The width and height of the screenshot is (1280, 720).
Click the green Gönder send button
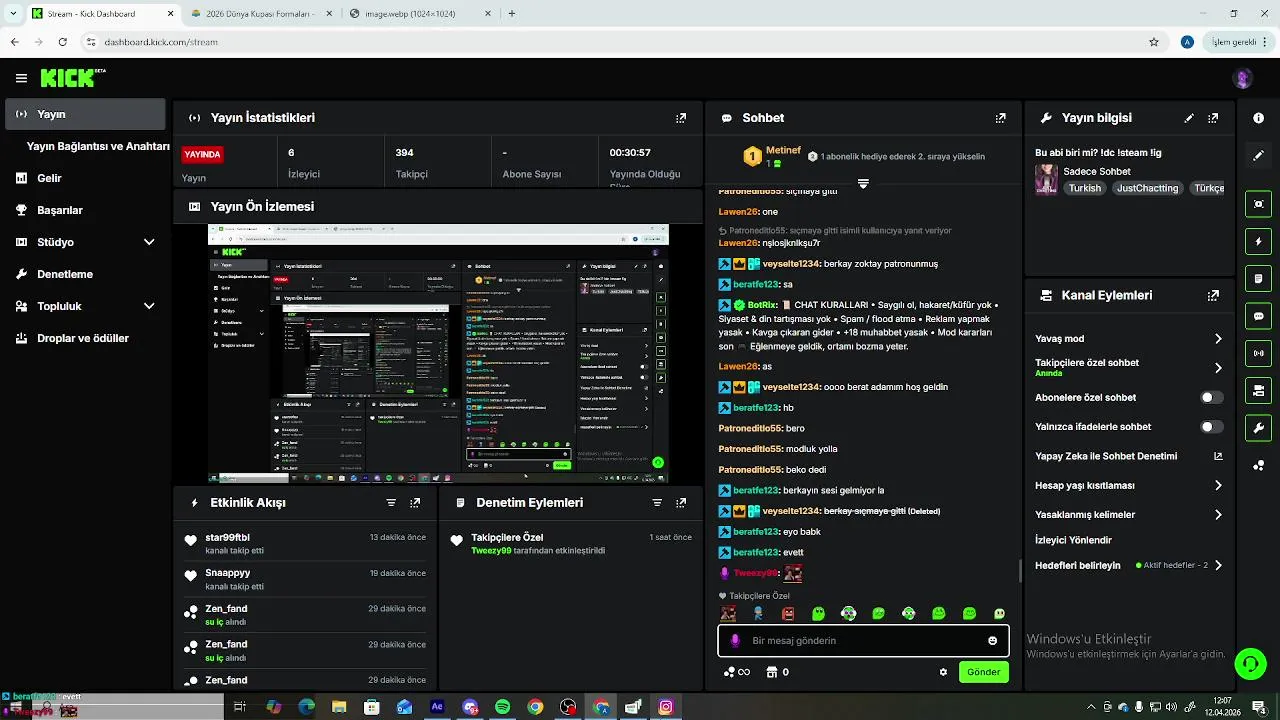[x=983, y=672]
